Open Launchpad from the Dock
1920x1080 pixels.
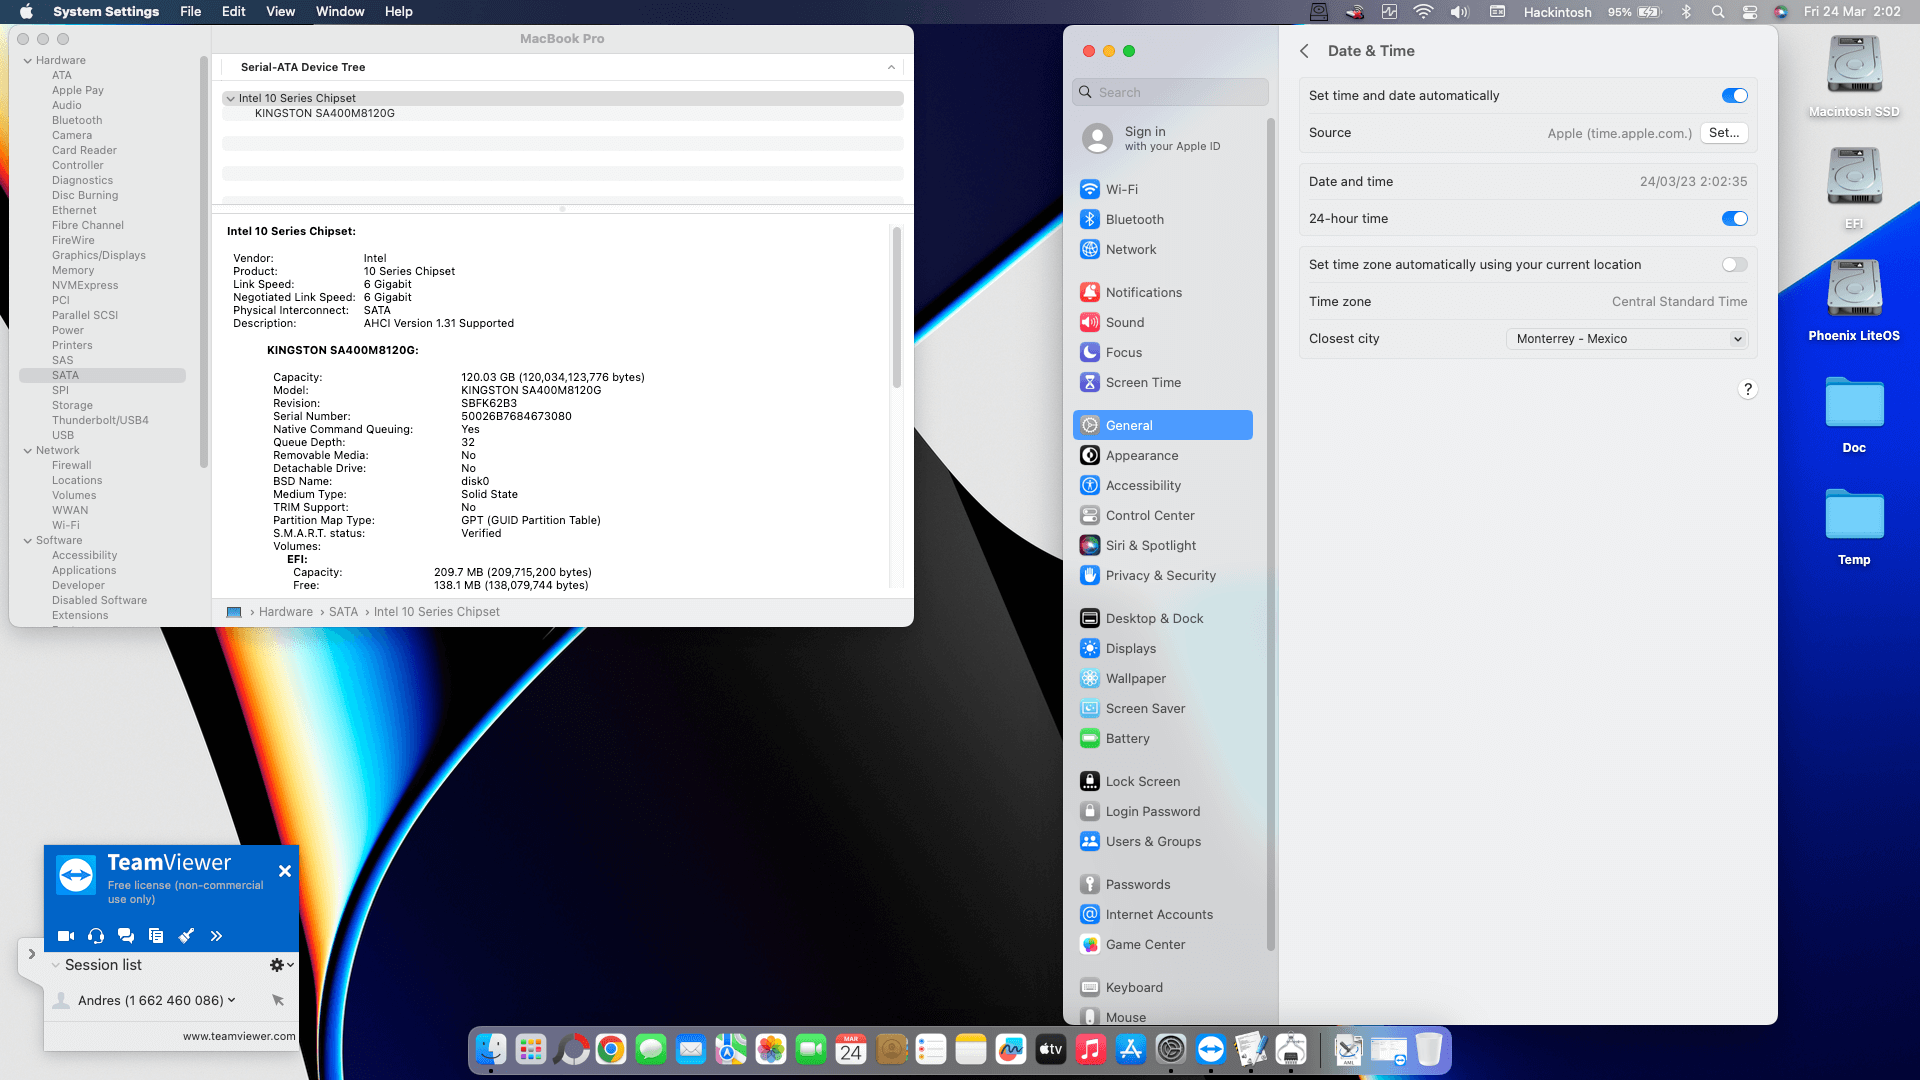531,1049
